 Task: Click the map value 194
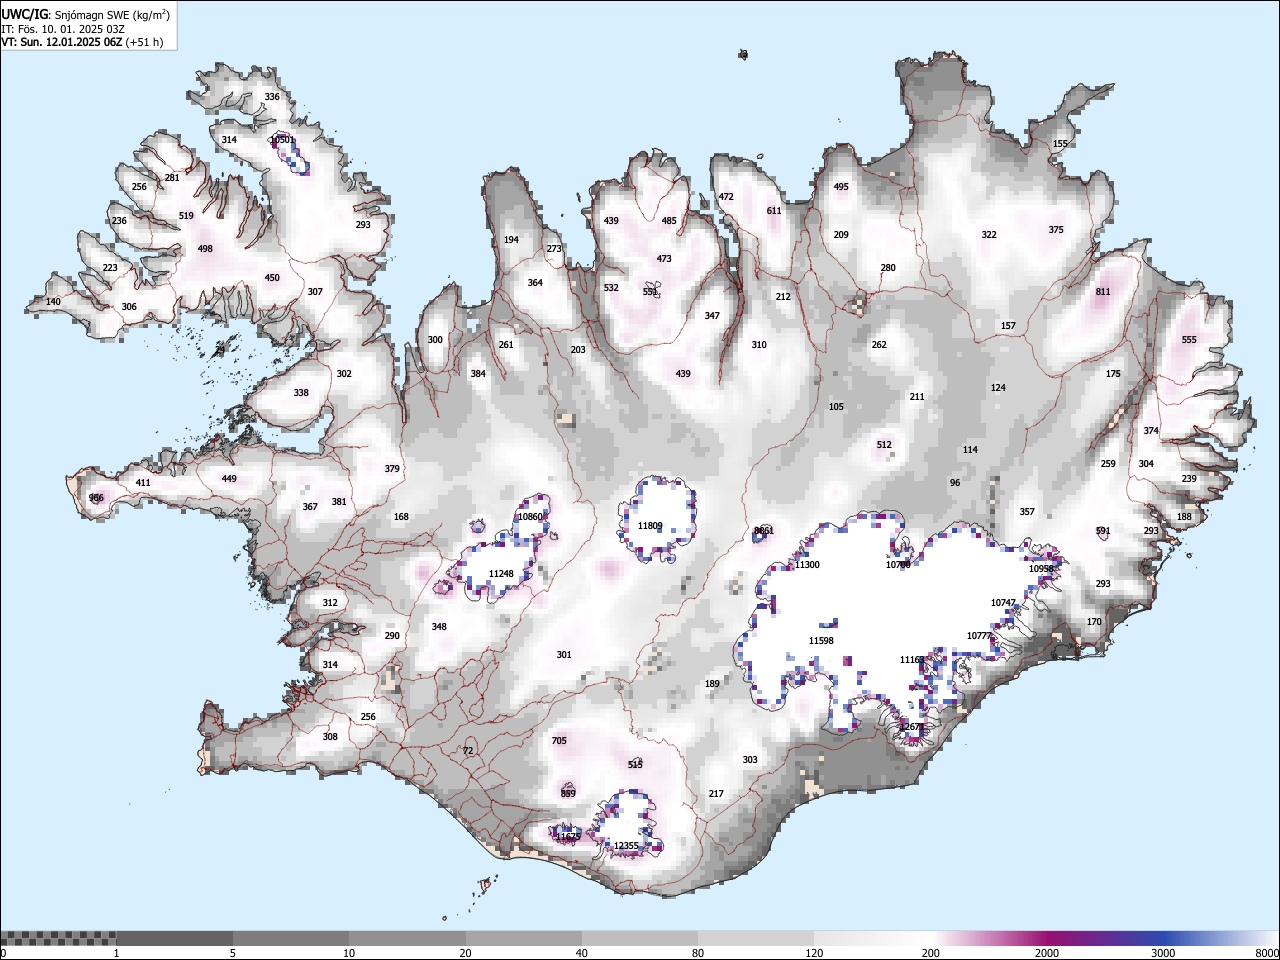click(x=511, y=240)
